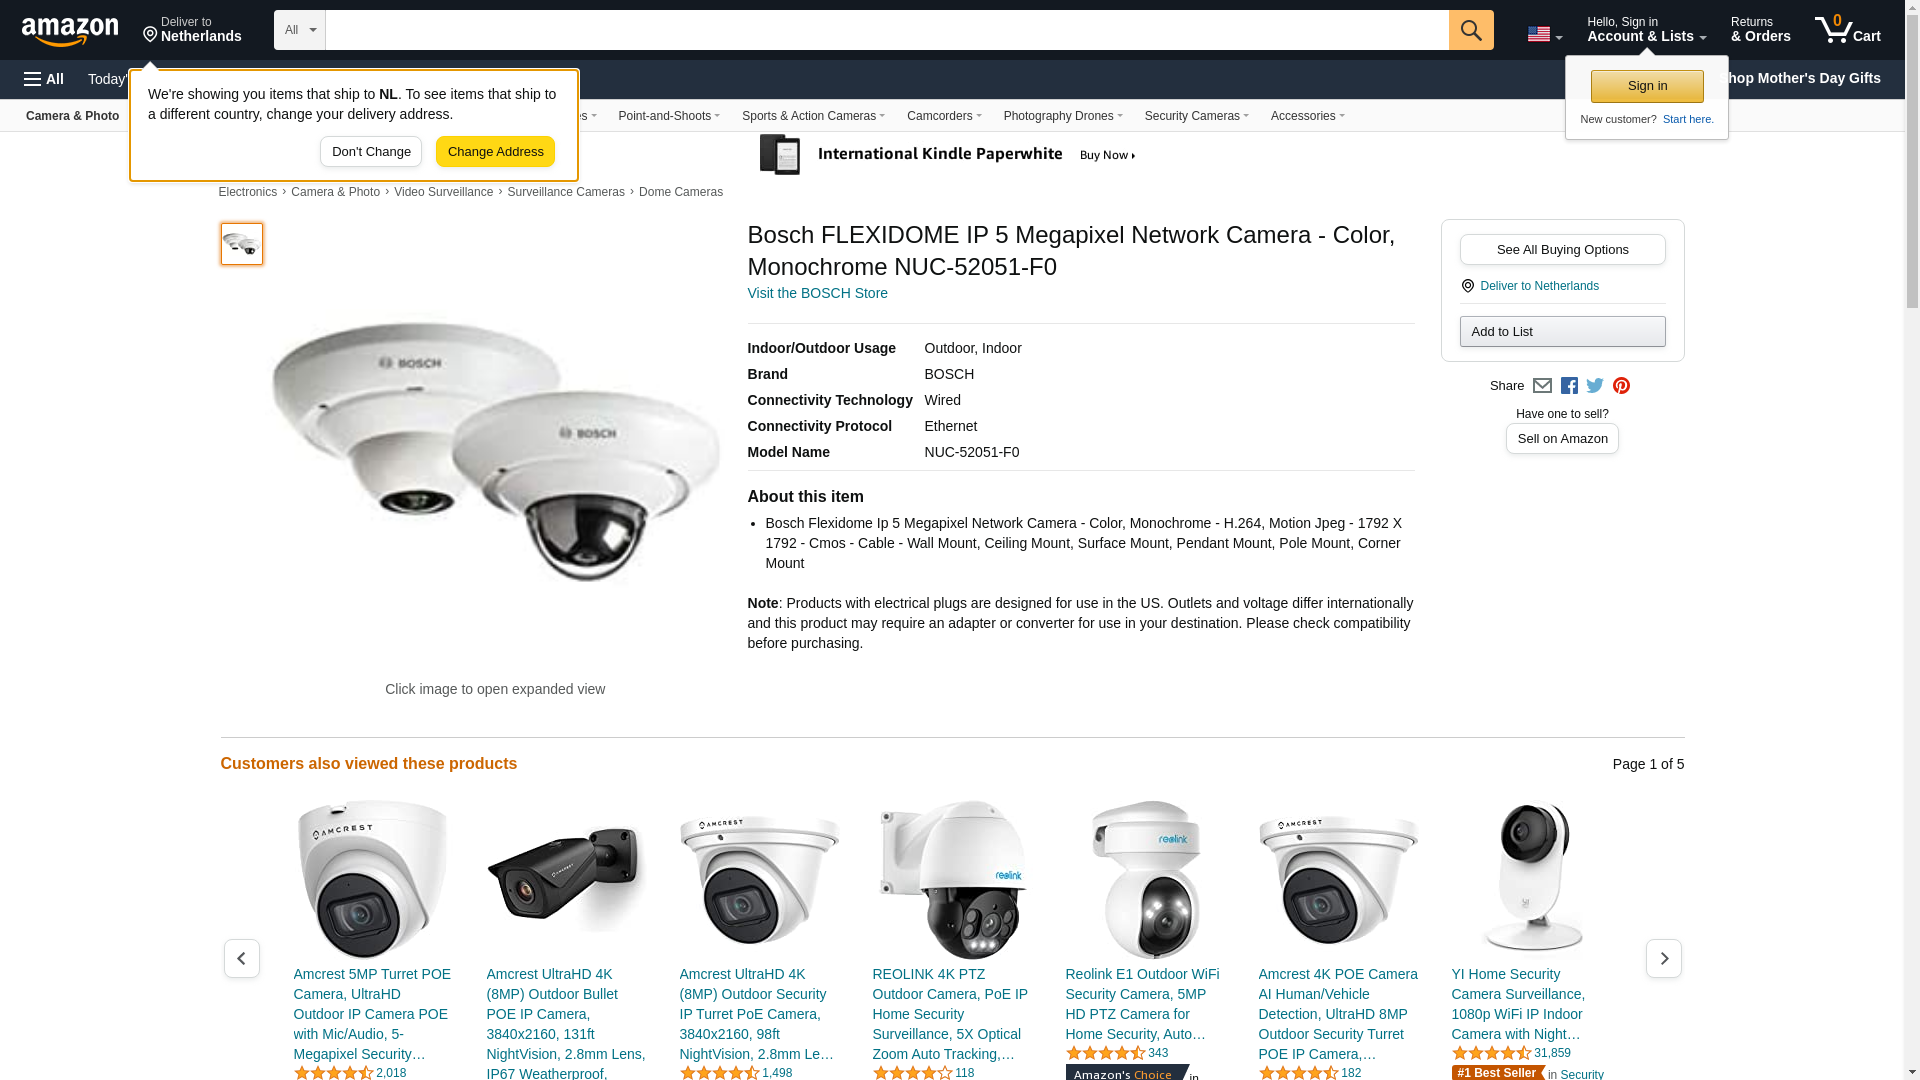
Task: Share on Twitter icon
Action: [1595, 386]
